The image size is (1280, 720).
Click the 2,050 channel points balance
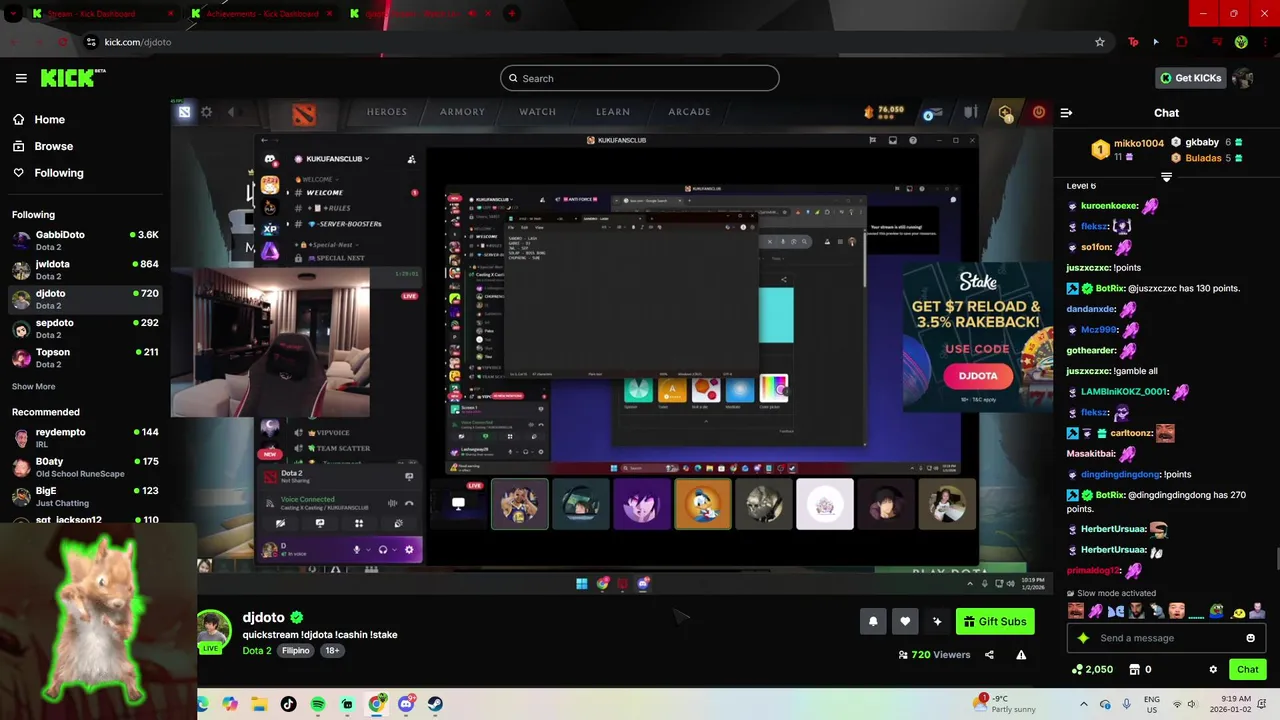point(1092,670)
